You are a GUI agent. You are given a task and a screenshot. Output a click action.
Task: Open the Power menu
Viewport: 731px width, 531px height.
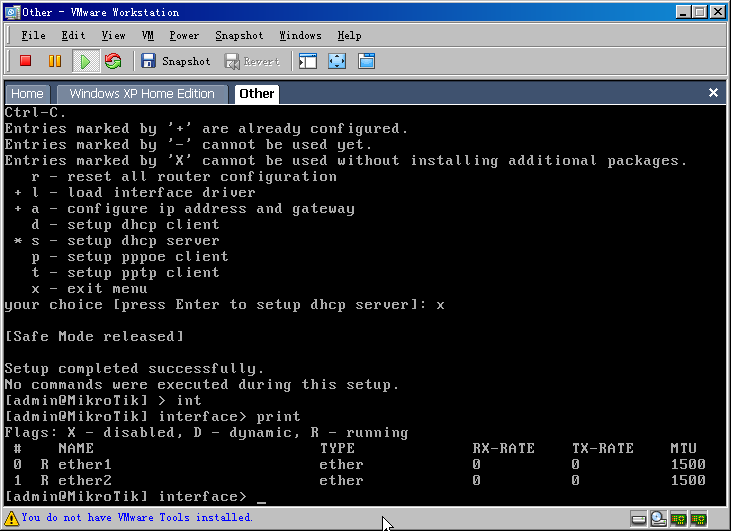(184, 35)
